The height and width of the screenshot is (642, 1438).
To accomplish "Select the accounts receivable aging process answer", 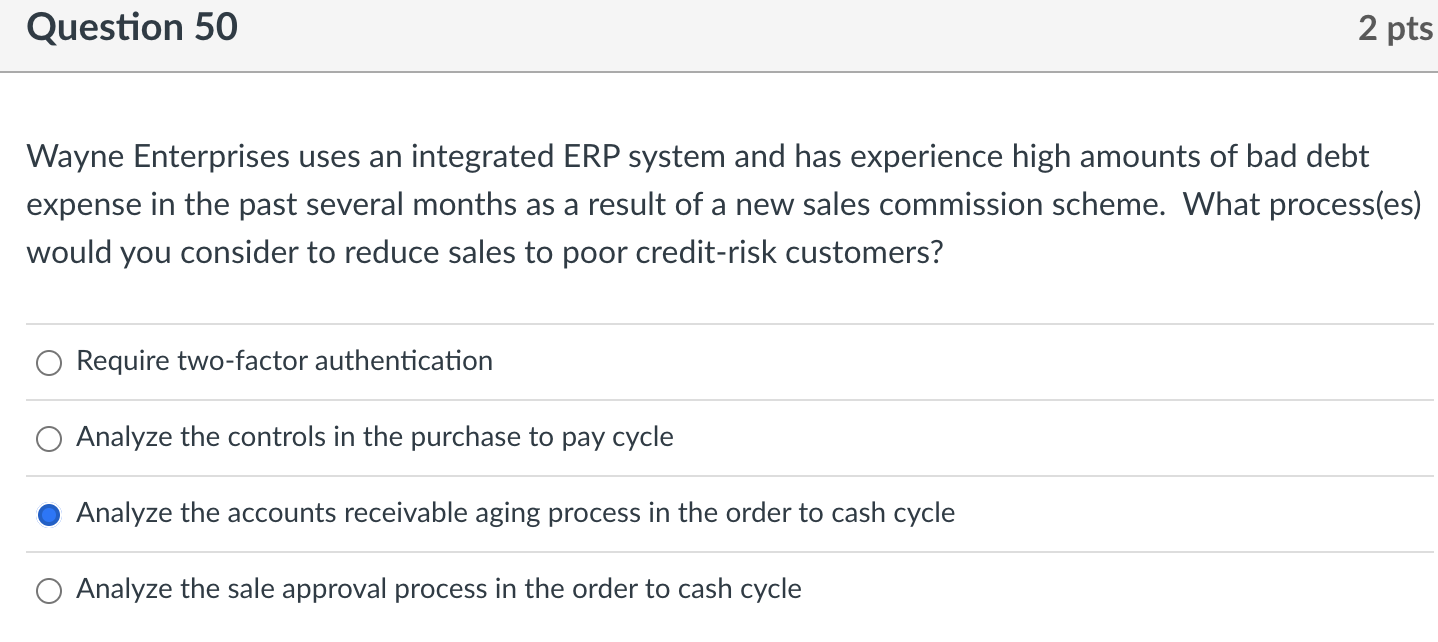I will coord(515,513).
